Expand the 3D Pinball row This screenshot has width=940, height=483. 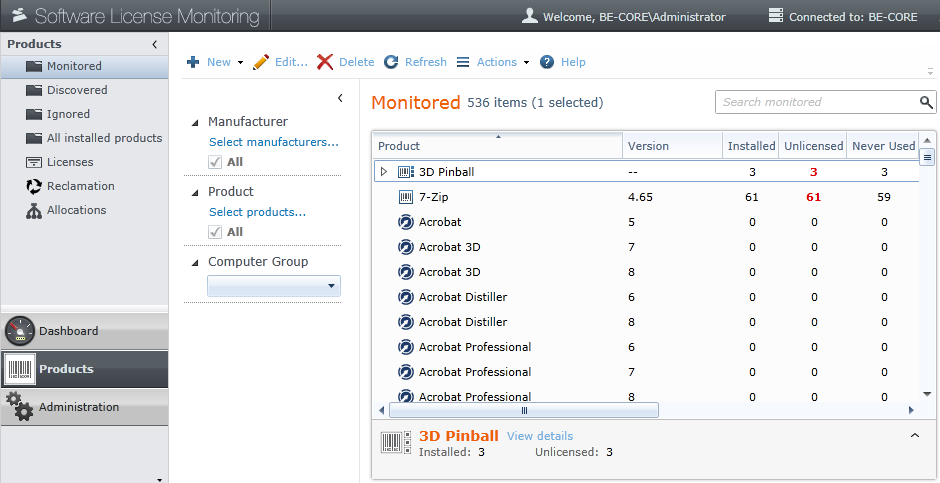pyautogui.click(x=383, y=172)
